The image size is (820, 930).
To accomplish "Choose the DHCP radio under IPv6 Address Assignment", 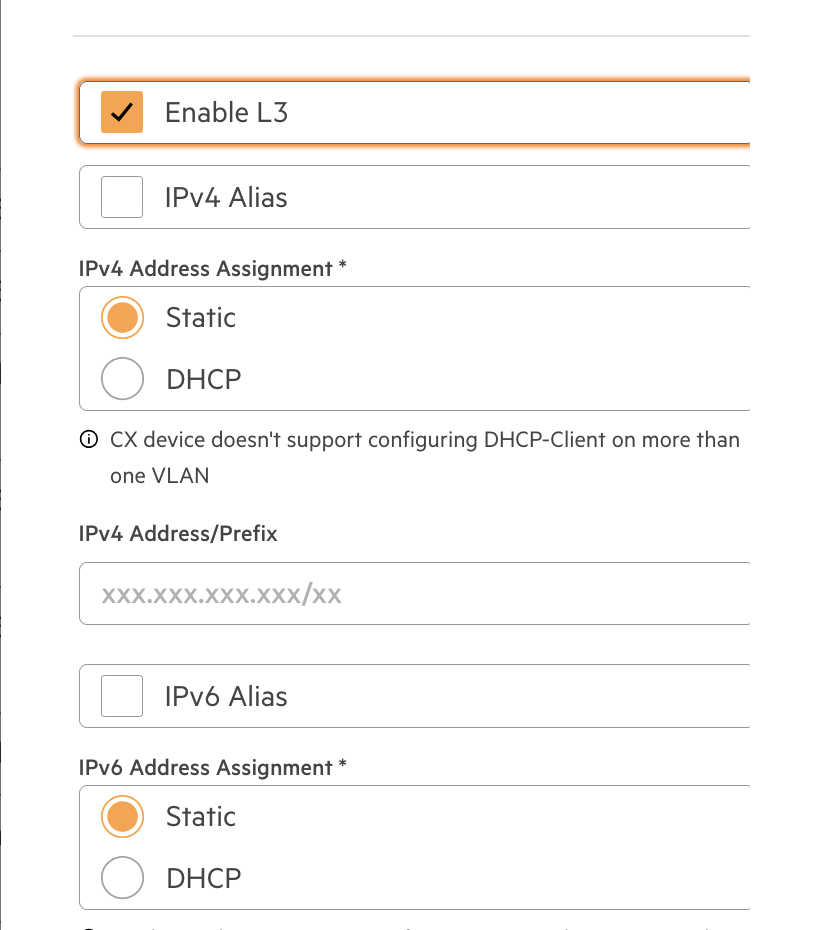I will point(122,877).
